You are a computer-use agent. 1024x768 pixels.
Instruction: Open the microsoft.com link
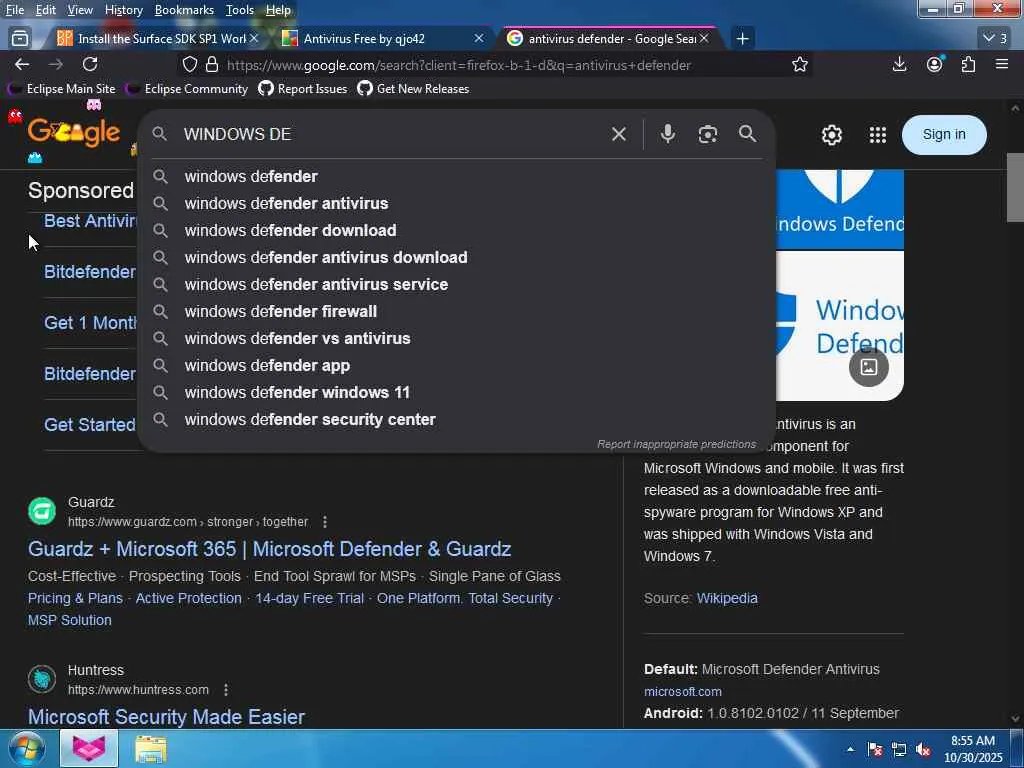coord(682,692)
